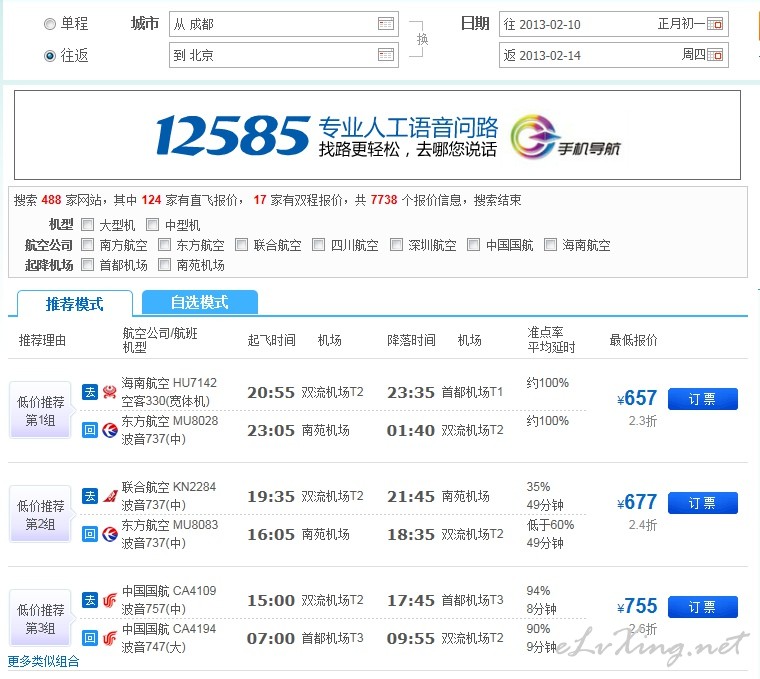Click the 首都机场T1 arrival airport
Viewport: 760px width, 679px height.
click(473, 392)
